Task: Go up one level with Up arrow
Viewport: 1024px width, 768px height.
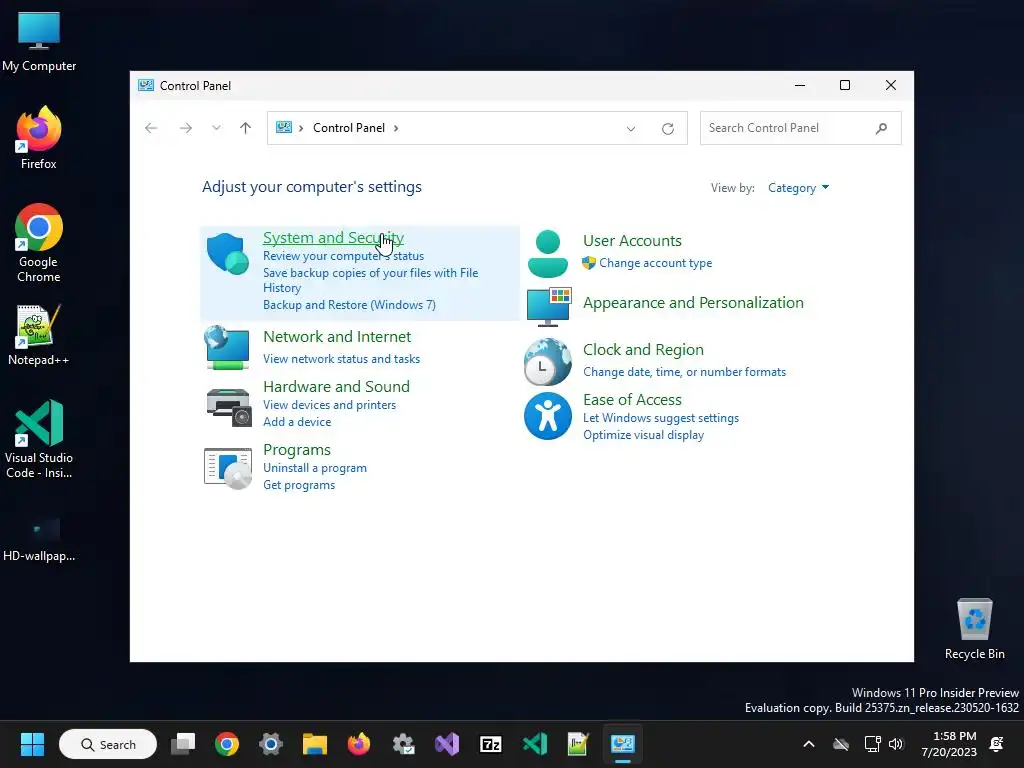Action: click(246, 128)
